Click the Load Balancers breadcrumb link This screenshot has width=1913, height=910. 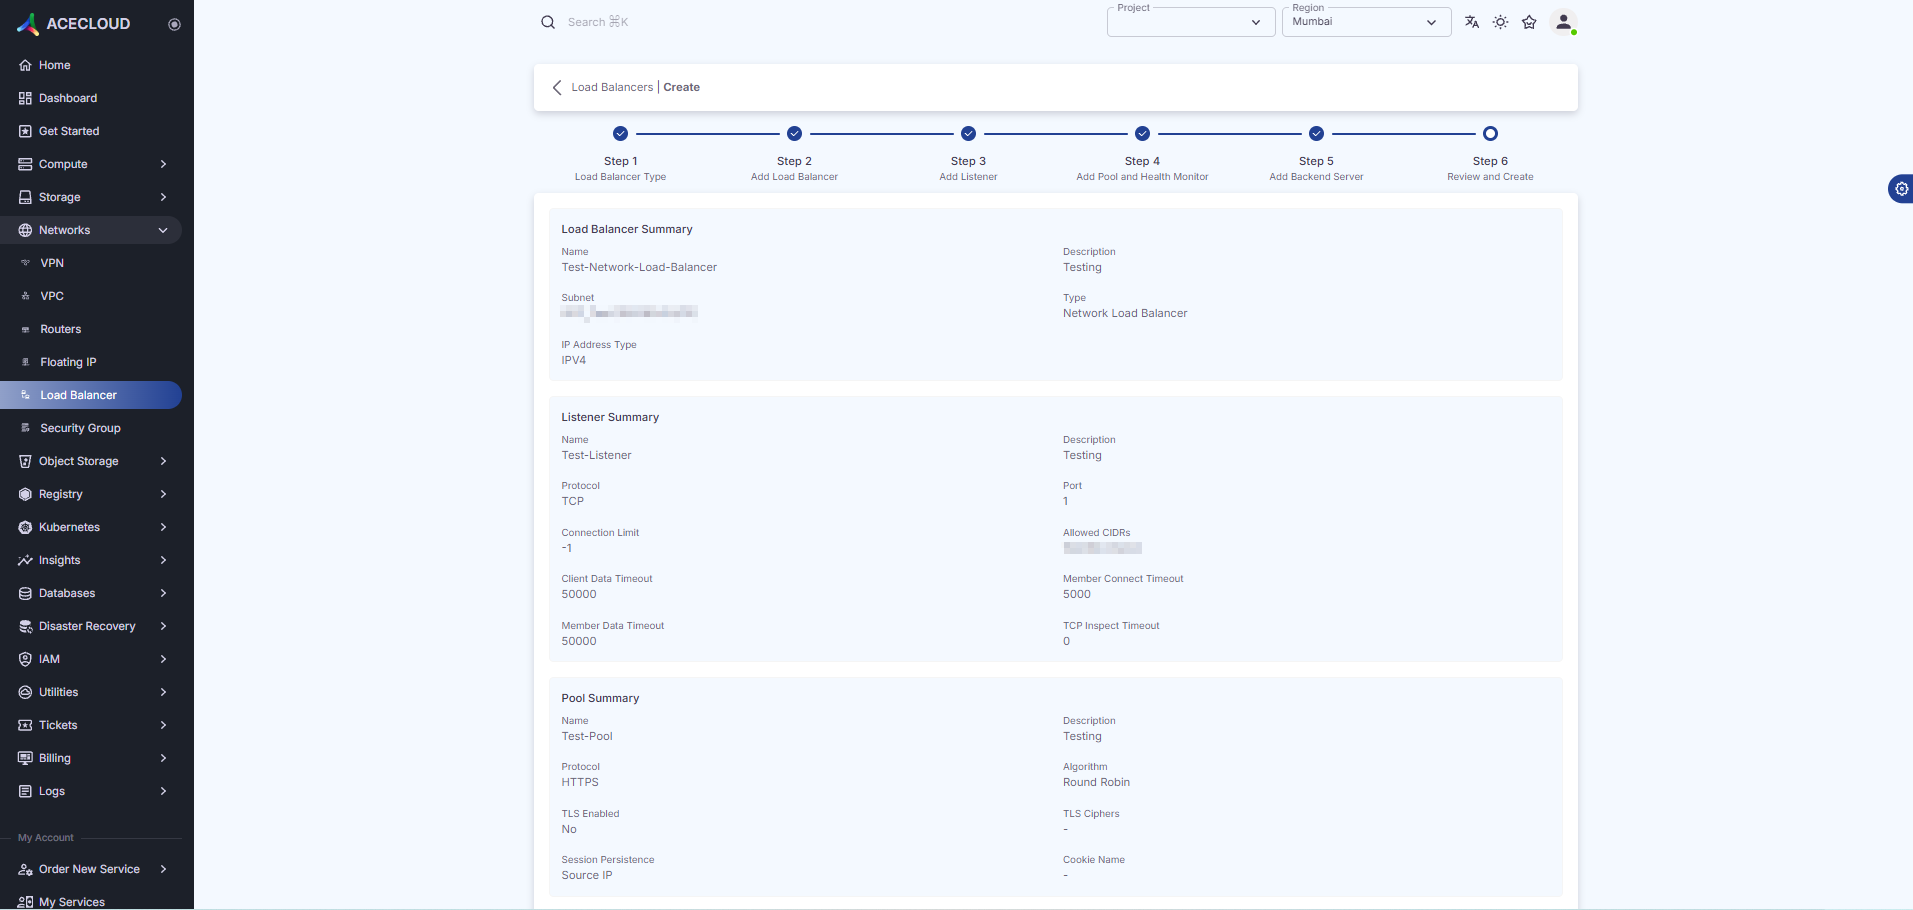tap(612, 87)
